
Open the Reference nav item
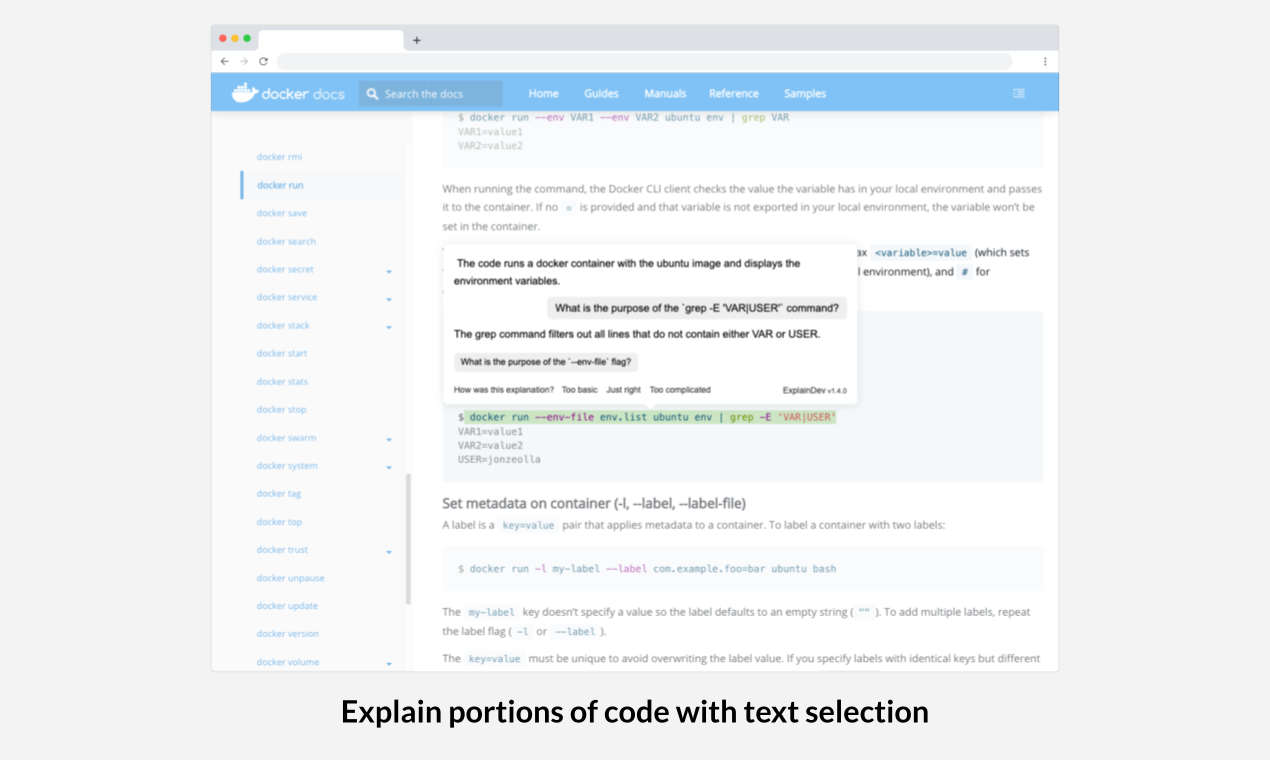click(x=734, y=94)
